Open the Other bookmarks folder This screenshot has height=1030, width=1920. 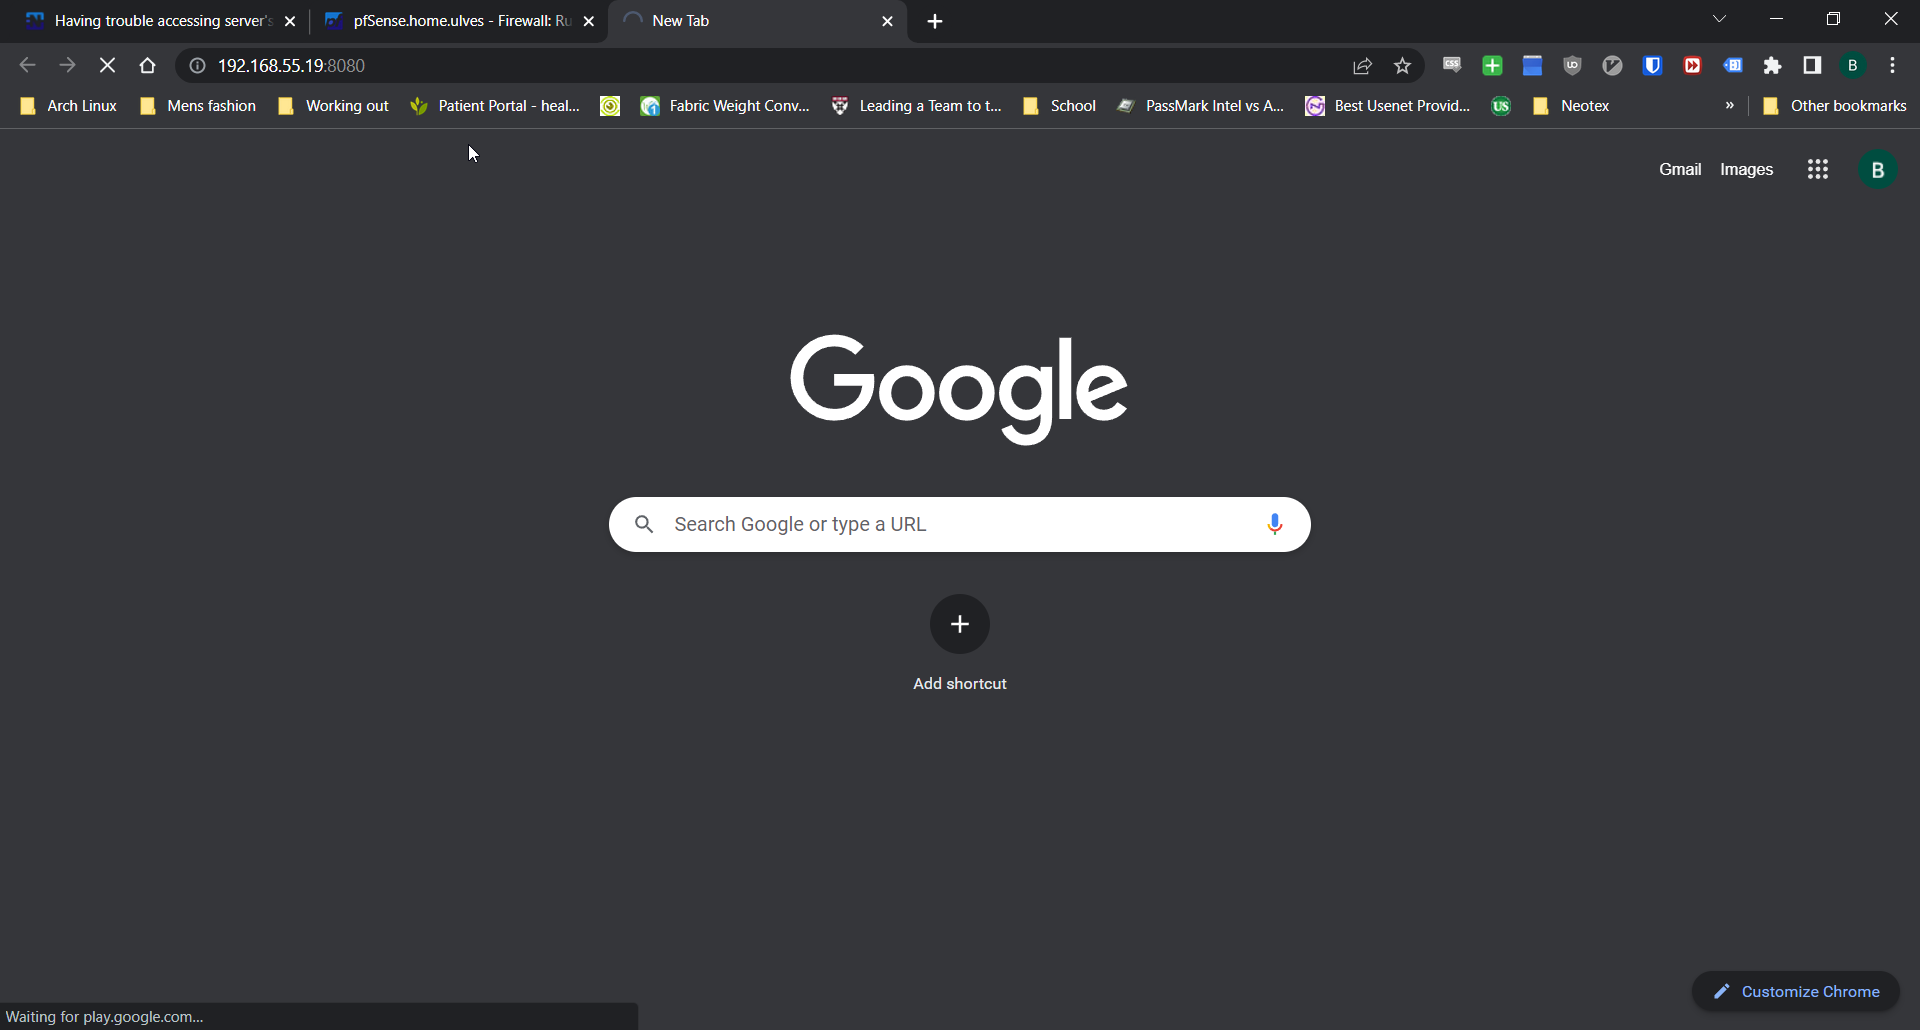click(1834, 106)
